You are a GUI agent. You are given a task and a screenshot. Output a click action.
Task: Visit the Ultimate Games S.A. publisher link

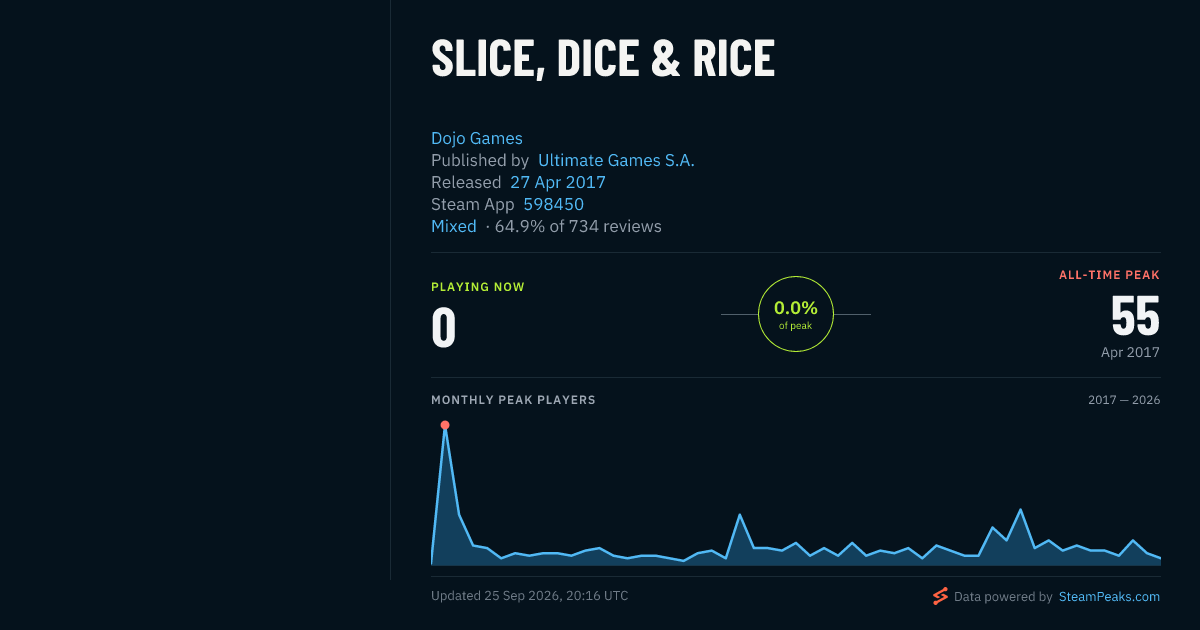coord(616,161)
